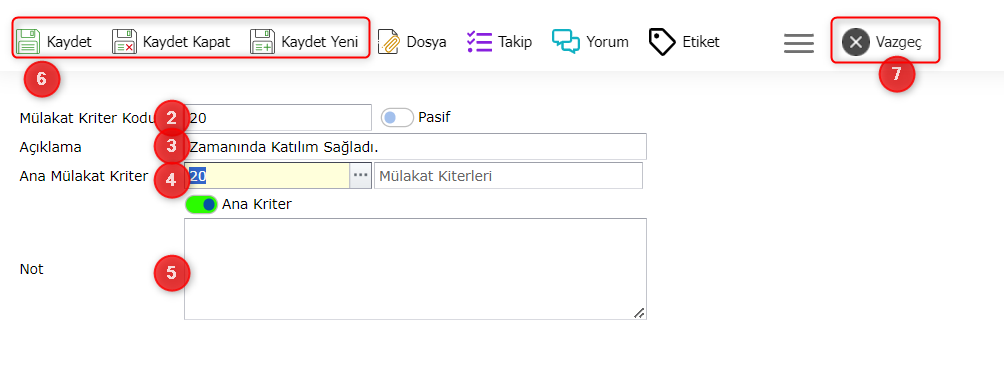The image size is (1004, 365).
Task: Open the hamburger menu
Action: 798,43
